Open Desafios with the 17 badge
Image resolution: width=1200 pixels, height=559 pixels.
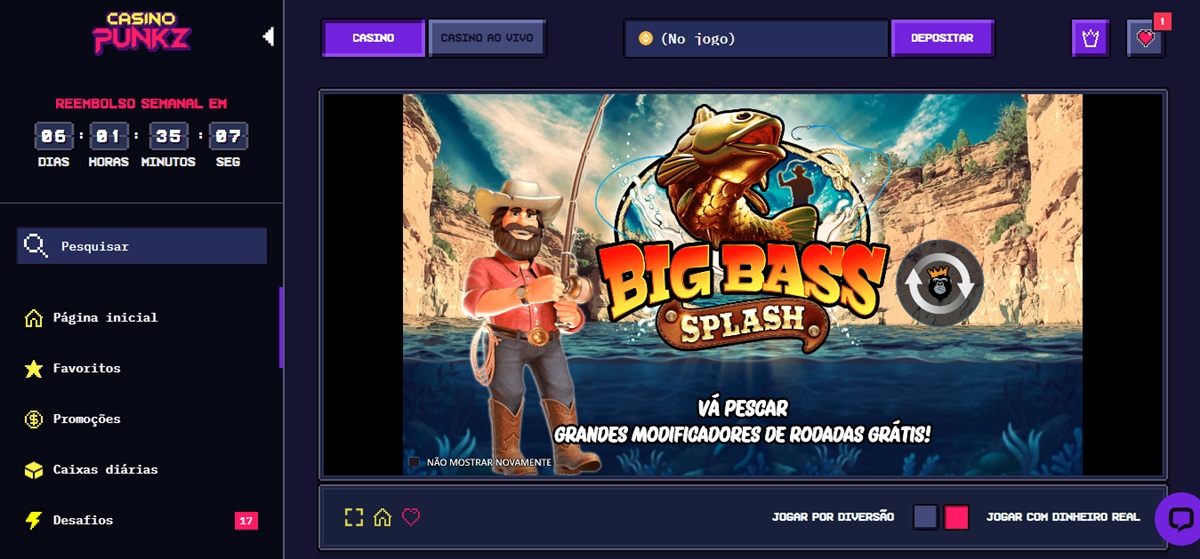click(83, 520)
